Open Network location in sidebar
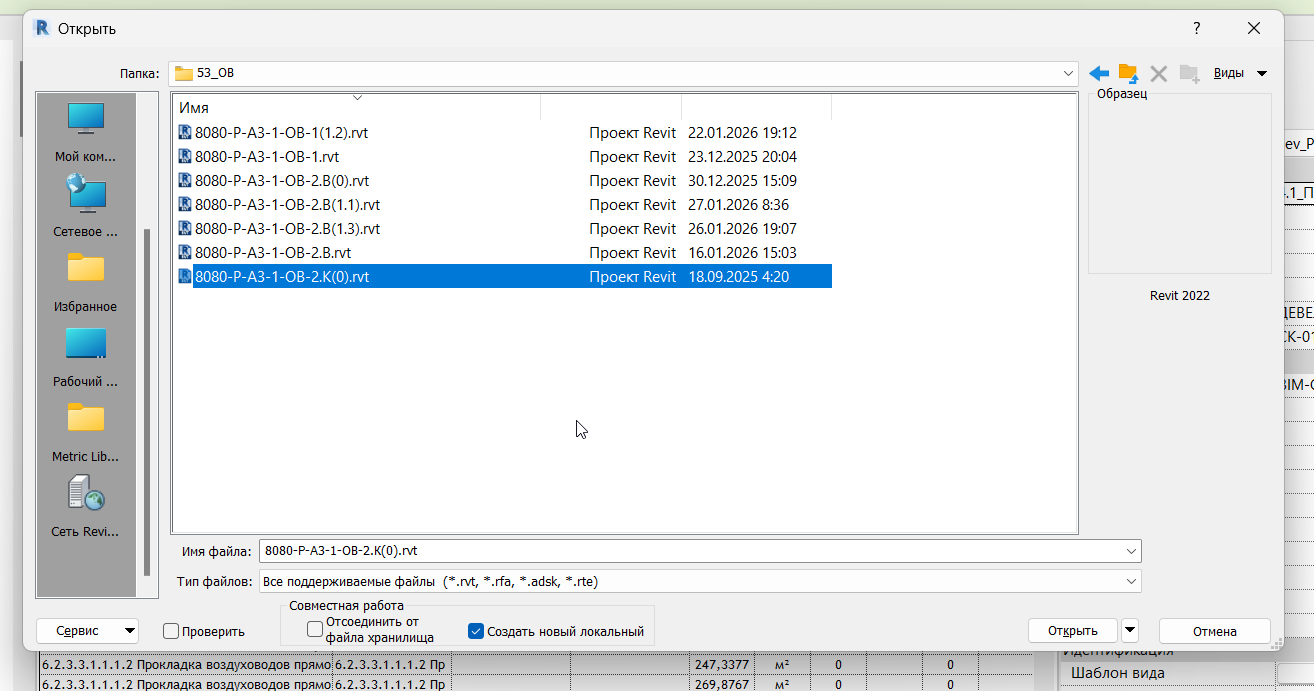Image resolution: width=1314 pixels, height=691 pixels. click(86, 206)
